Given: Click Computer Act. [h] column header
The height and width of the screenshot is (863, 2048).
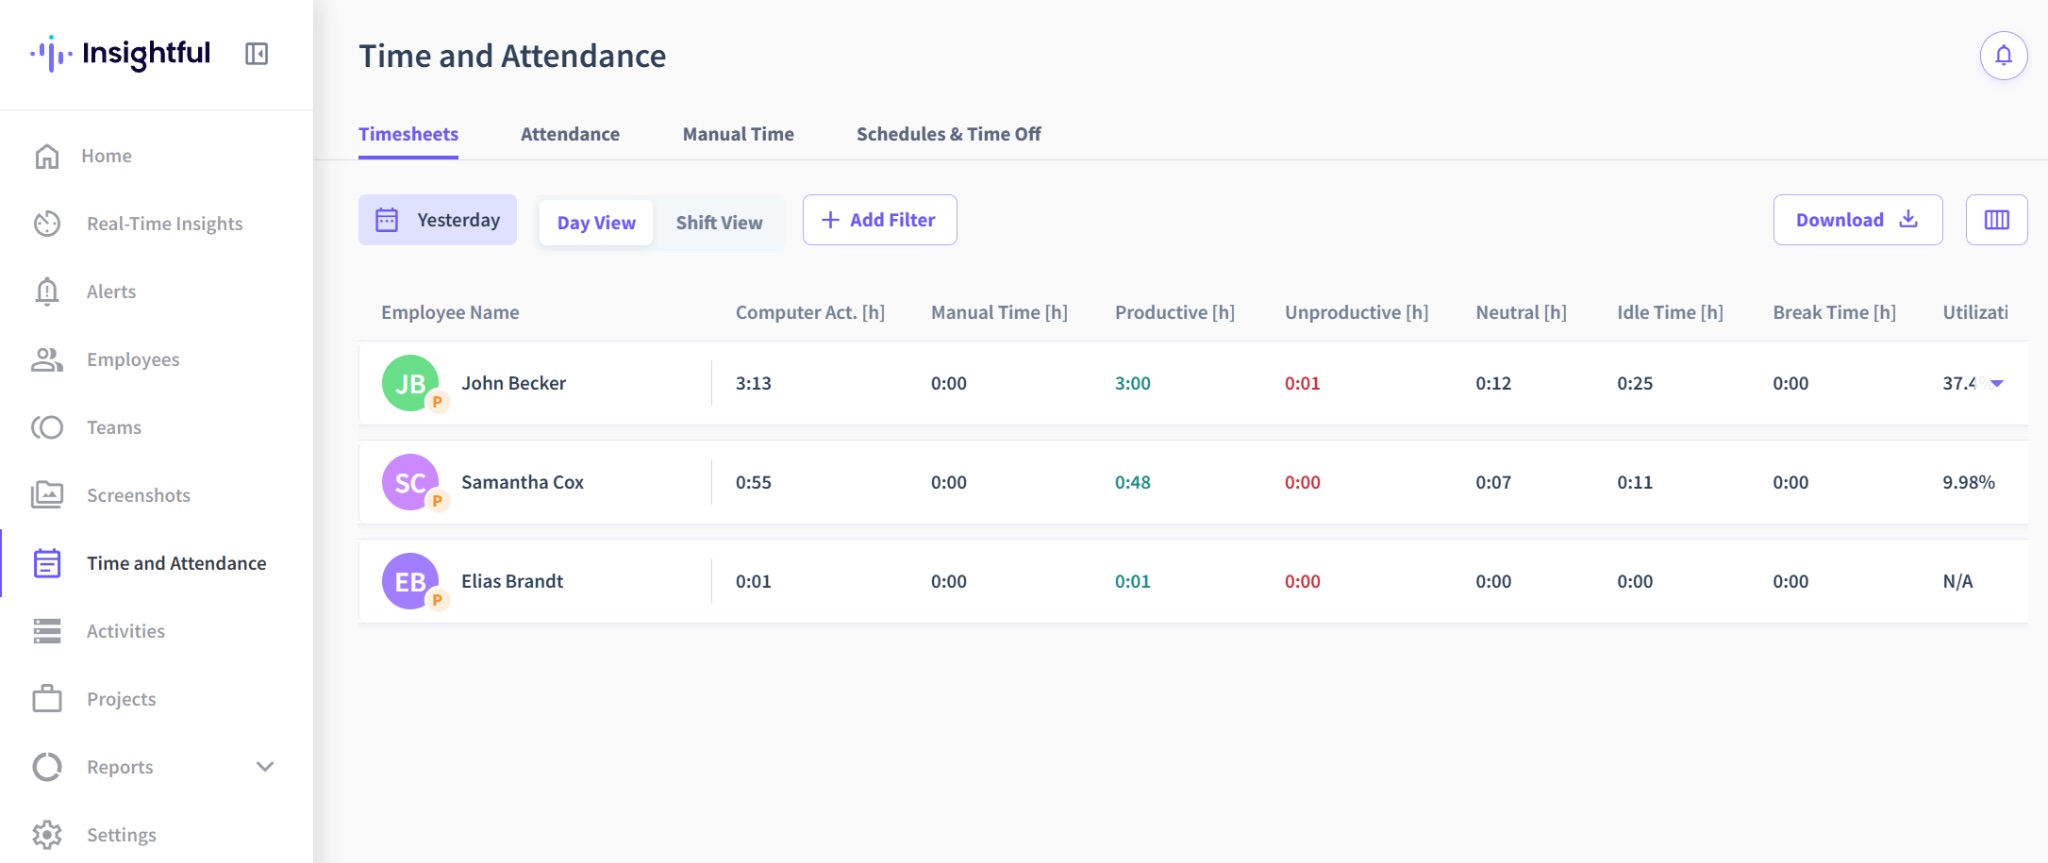Looking at the screenshot, I should [810, 312].
